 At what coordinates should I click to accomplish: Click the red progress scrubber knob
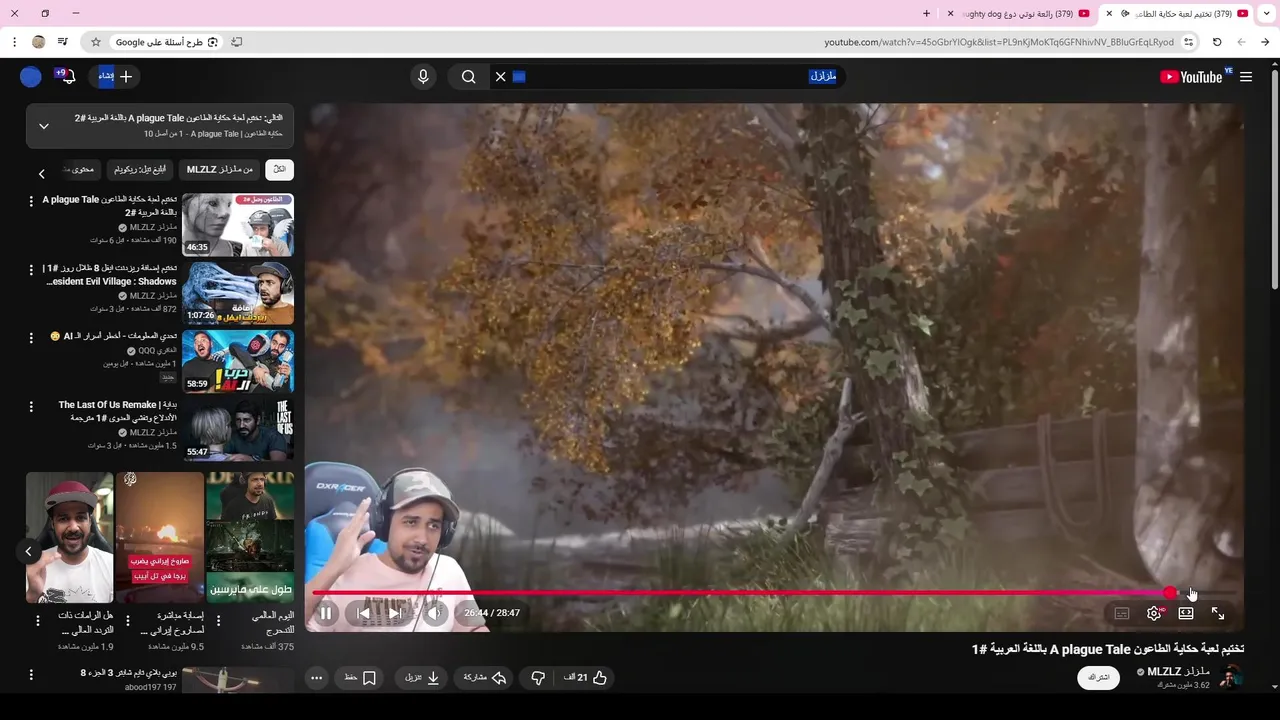pos(1170,593)
